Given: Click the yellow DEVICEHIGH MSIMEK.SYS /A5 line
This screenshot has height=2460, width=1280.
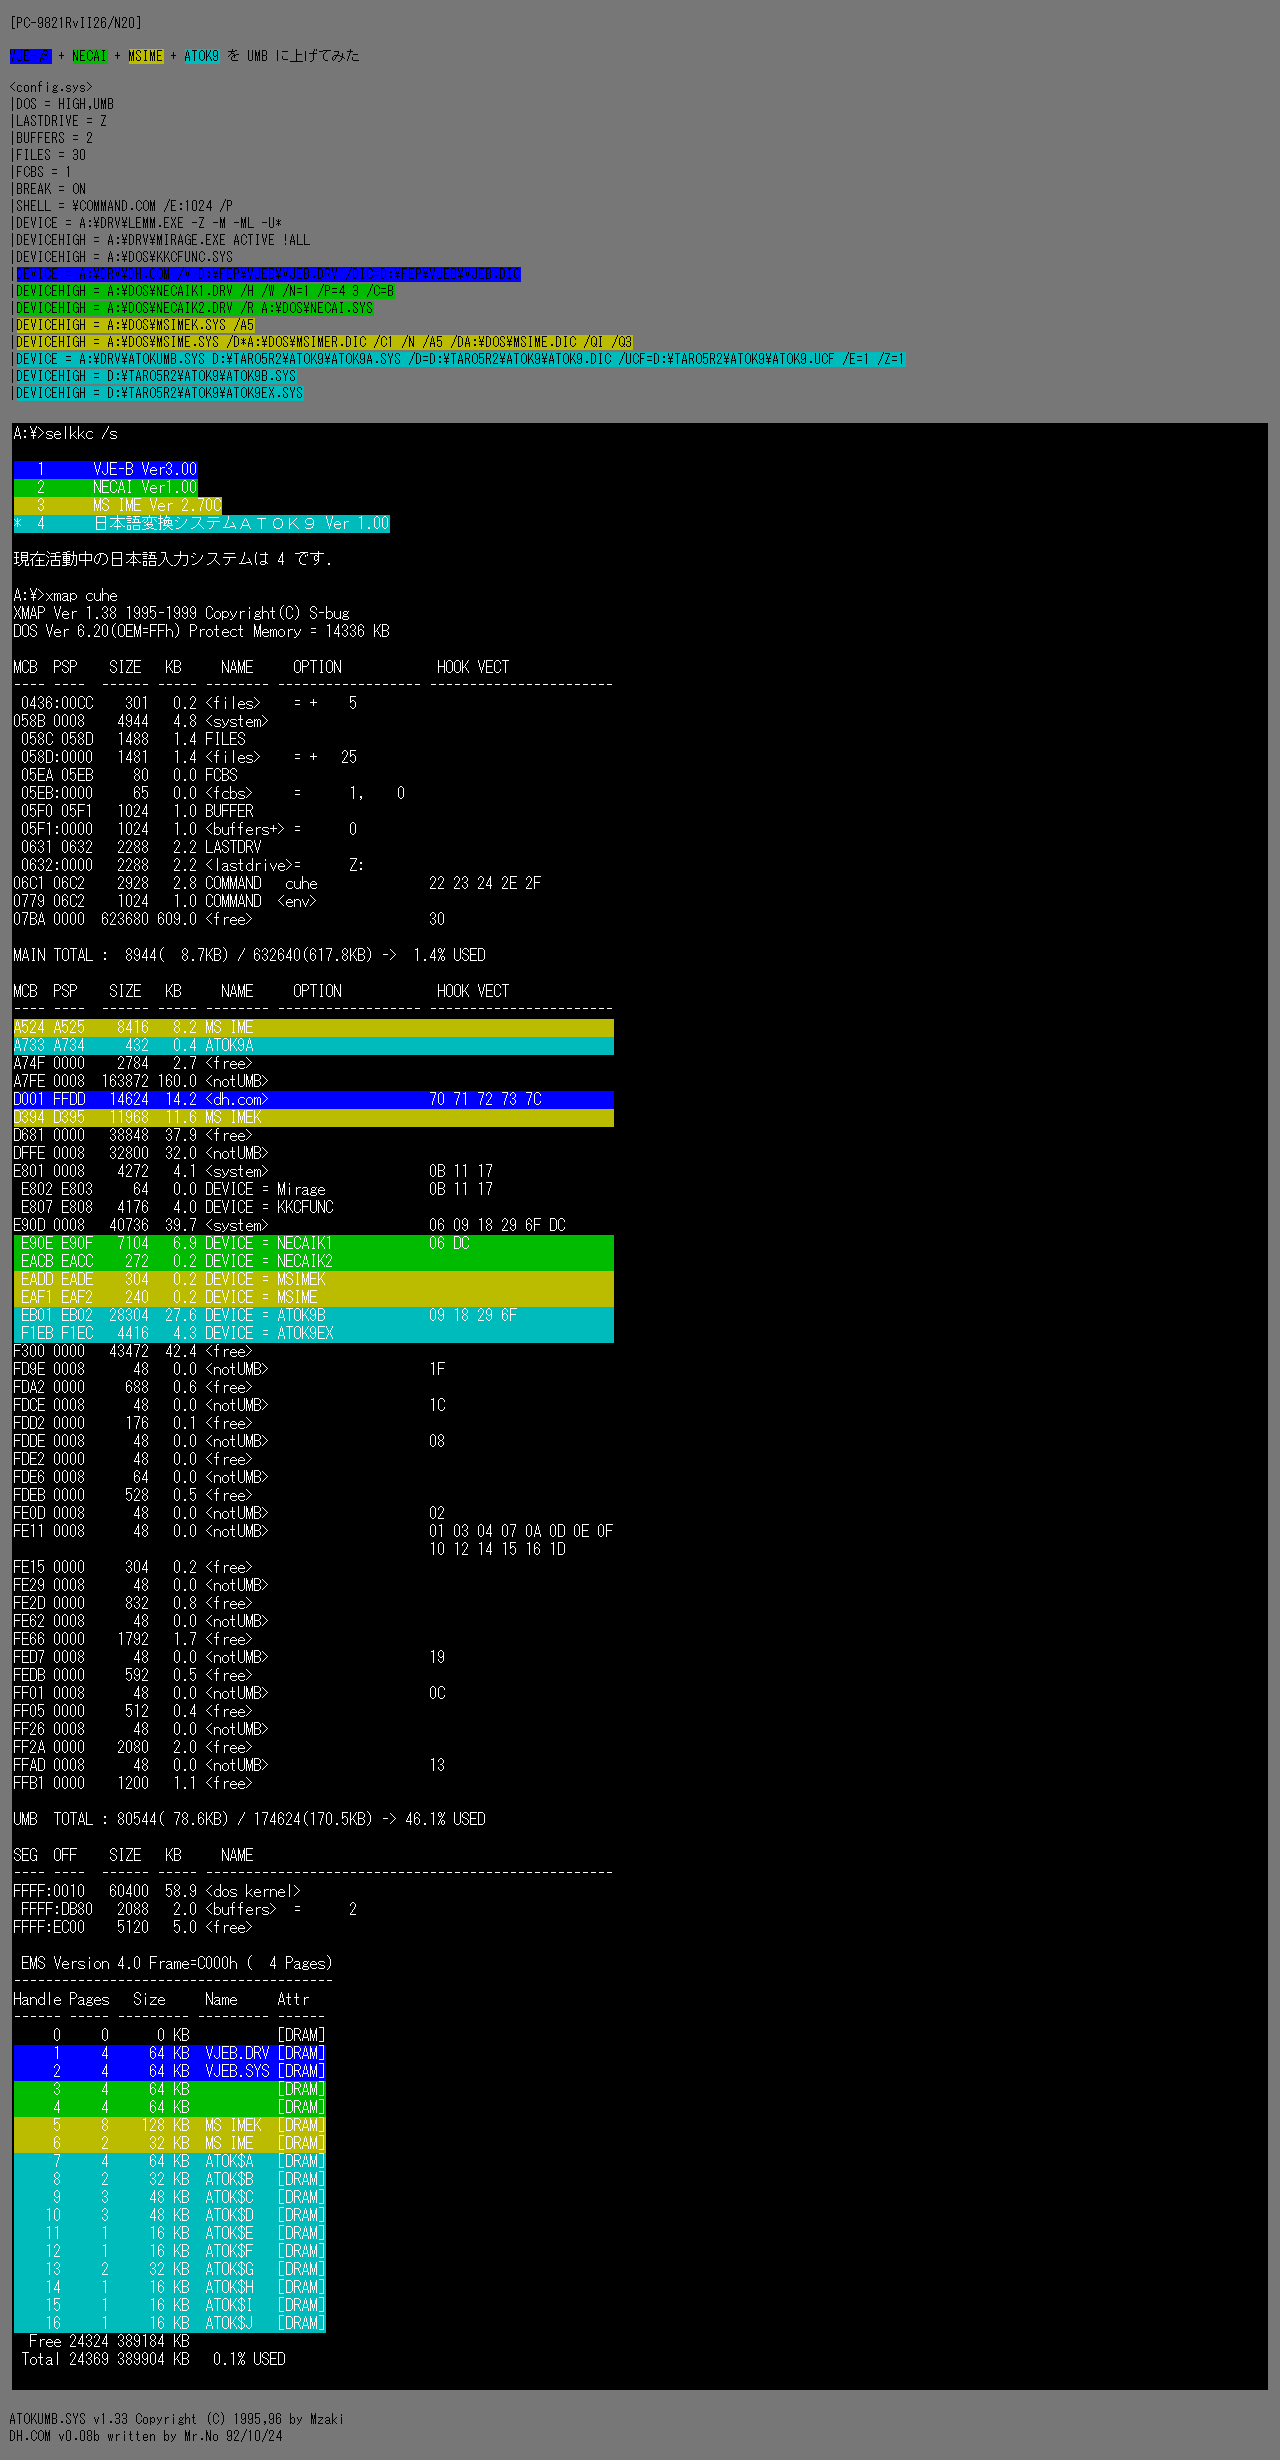Looking at the screenshot, I should coord(135,325).
